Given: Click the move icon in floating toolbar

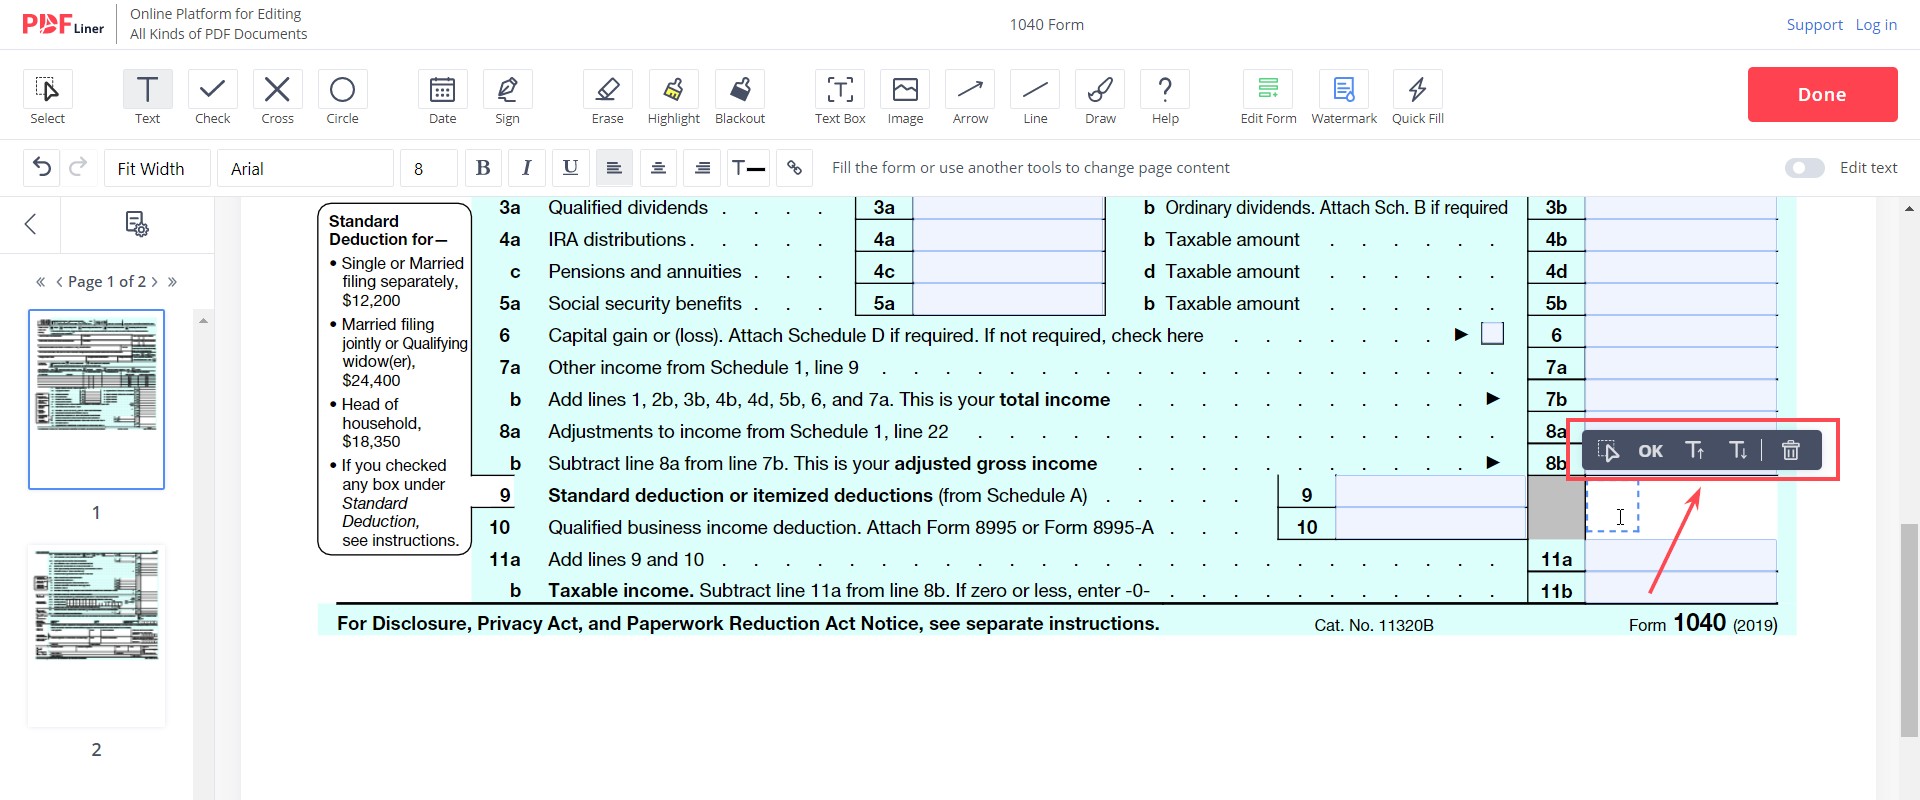Looking at the screenshot, I should [x=1608, y=451].
